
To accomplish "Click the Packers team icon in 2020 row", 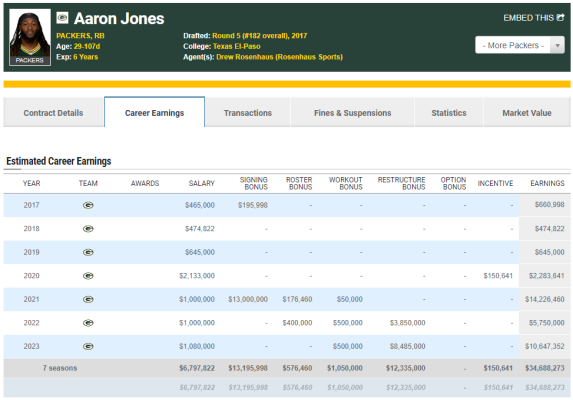I will (88, 276).
